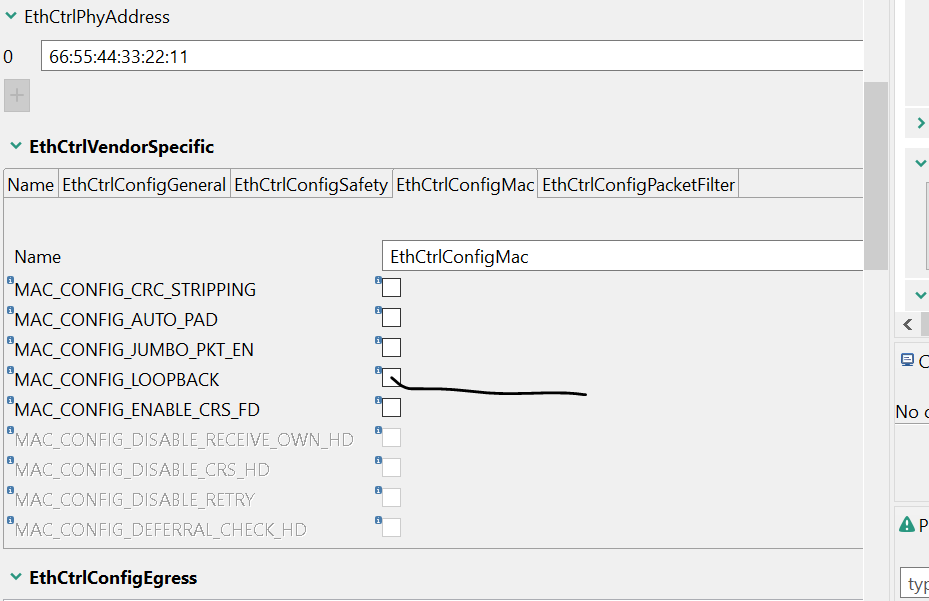Check the MAC_CONFIG_LOOPBACK checkbox

(x=390, y=377)
